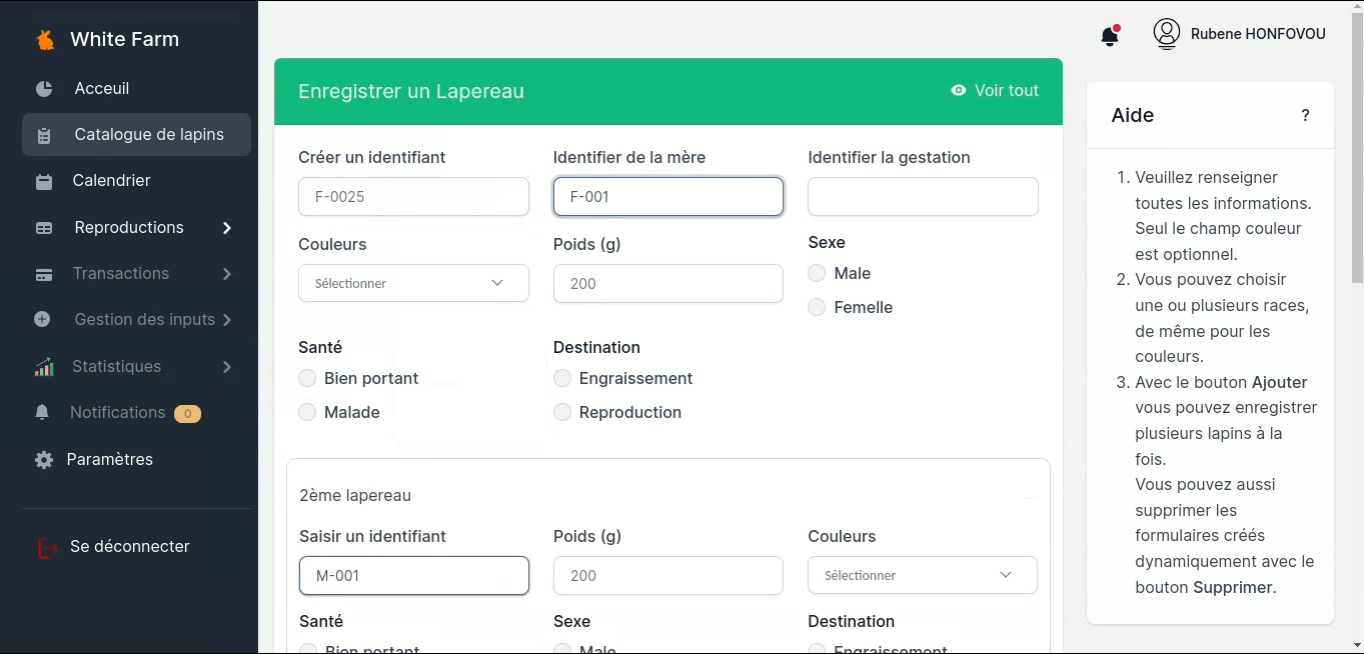Click the notification bell icon
Screen dimensions: 1364x654
pyautogui.click(x=1109, y=37)
